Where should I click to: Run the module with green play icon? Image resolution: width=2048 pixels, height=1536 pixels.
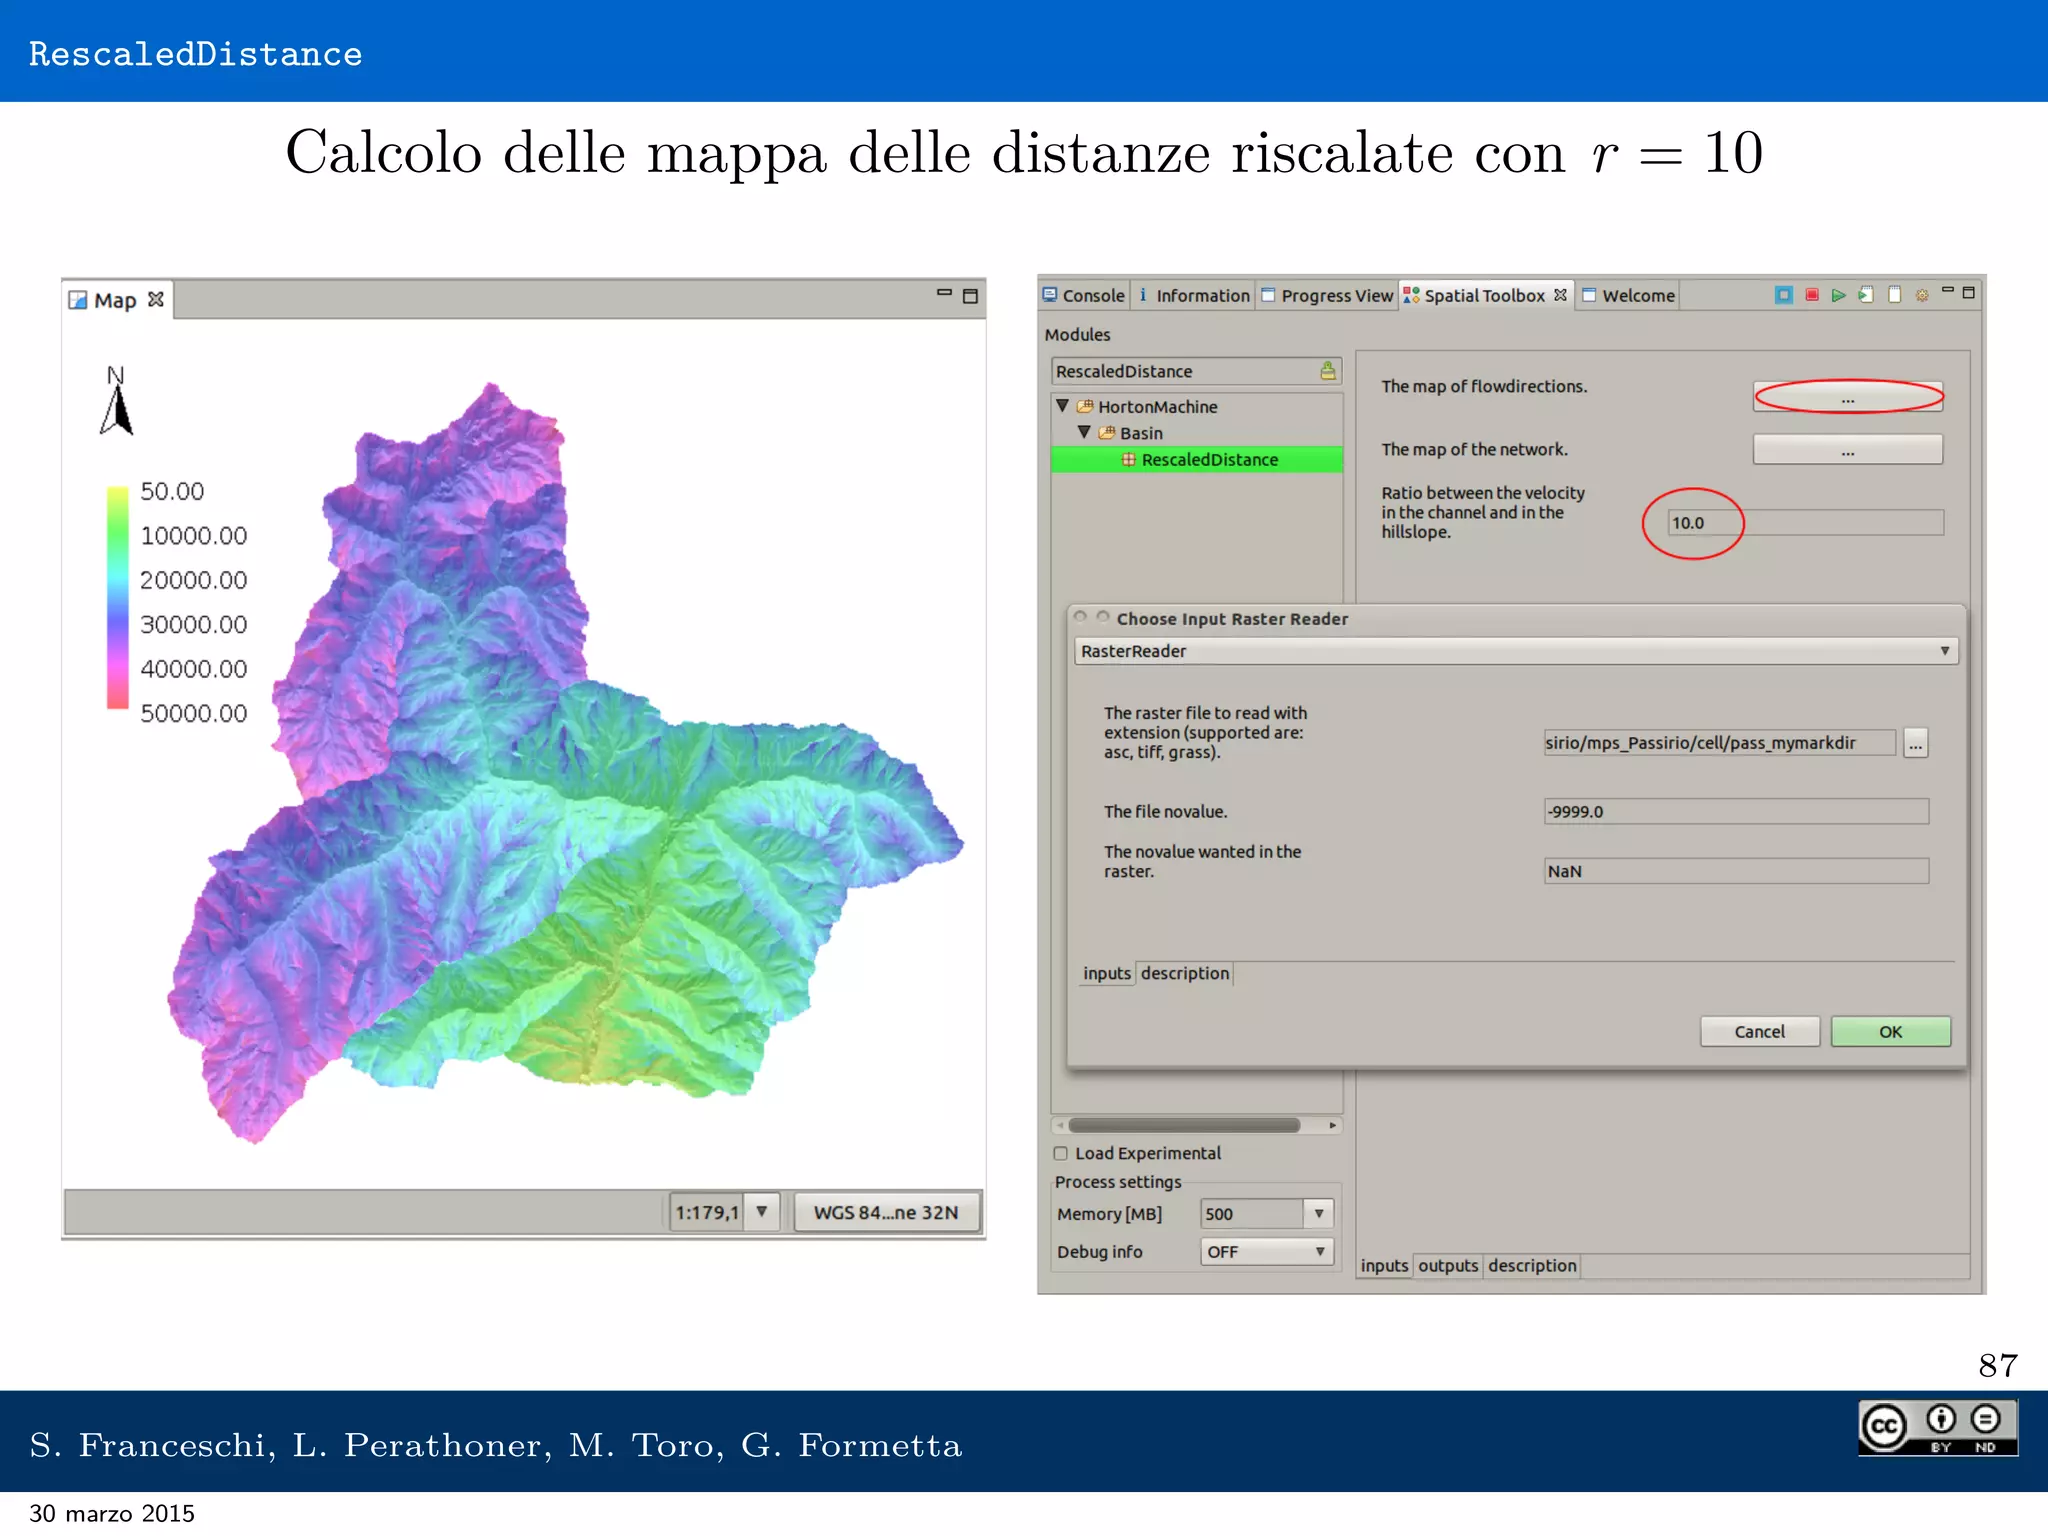[1838, 295]
